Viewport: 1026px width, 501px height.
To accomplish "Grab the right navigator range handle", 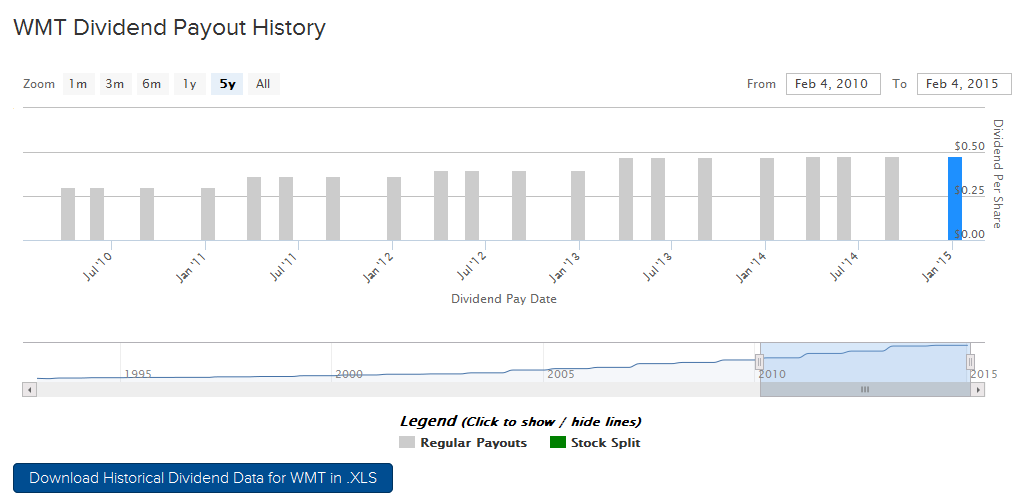I will [970, 362].
